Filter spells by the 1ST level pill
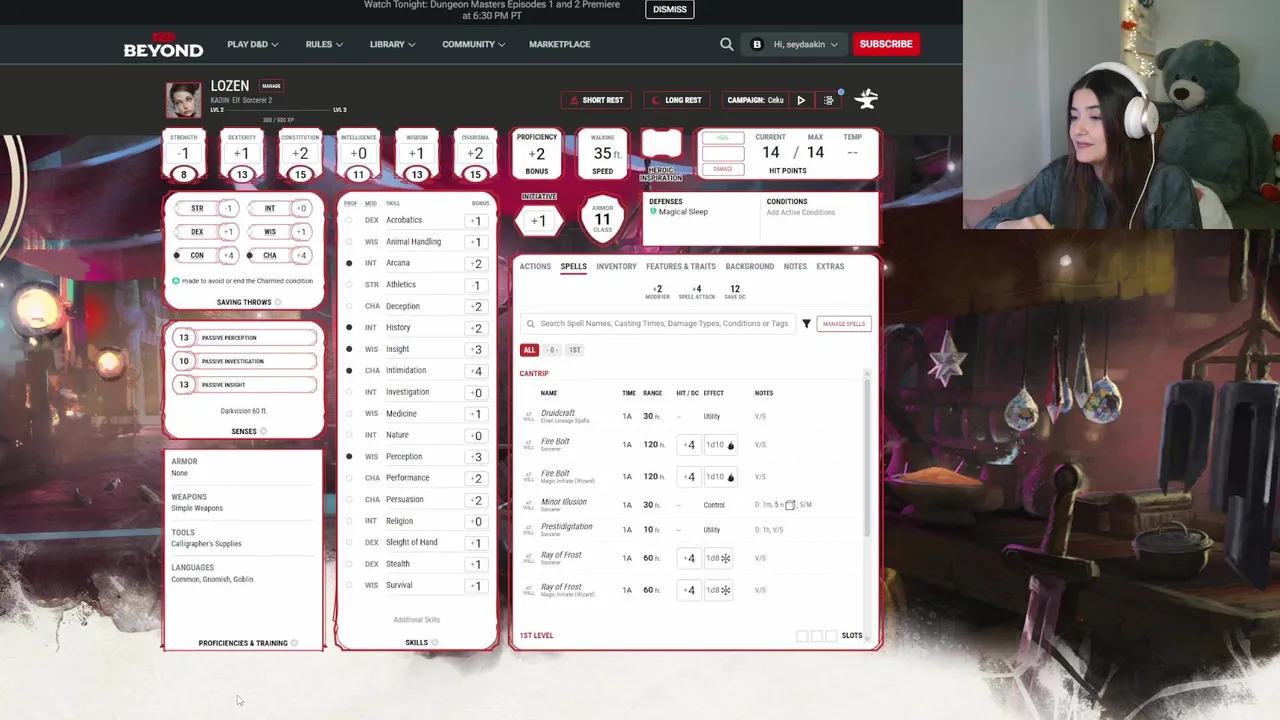 coord(574,350)
